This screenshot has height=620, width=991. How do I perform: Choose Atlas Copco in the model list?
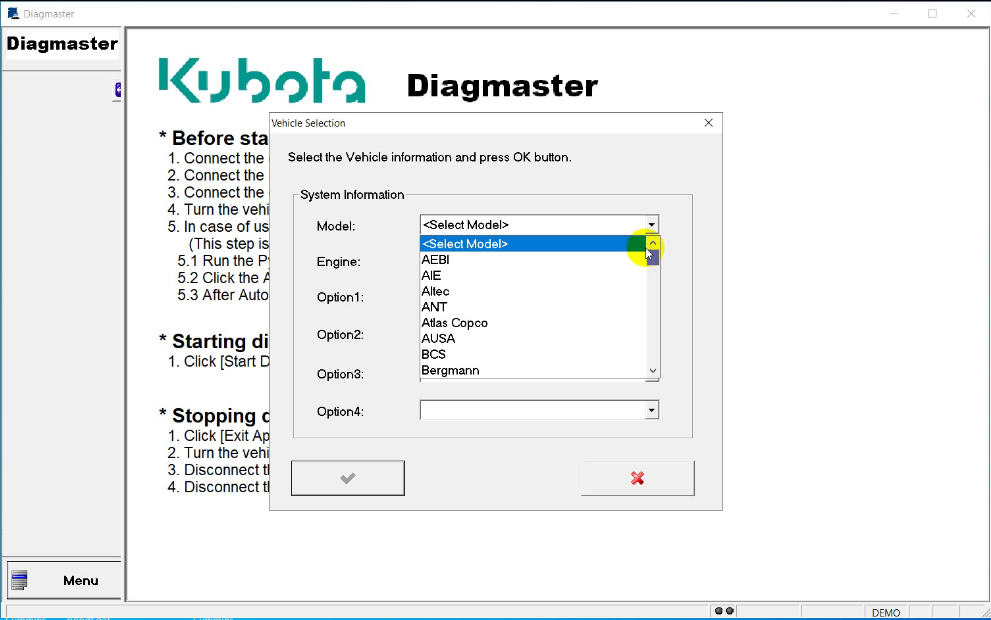[454, 323]
